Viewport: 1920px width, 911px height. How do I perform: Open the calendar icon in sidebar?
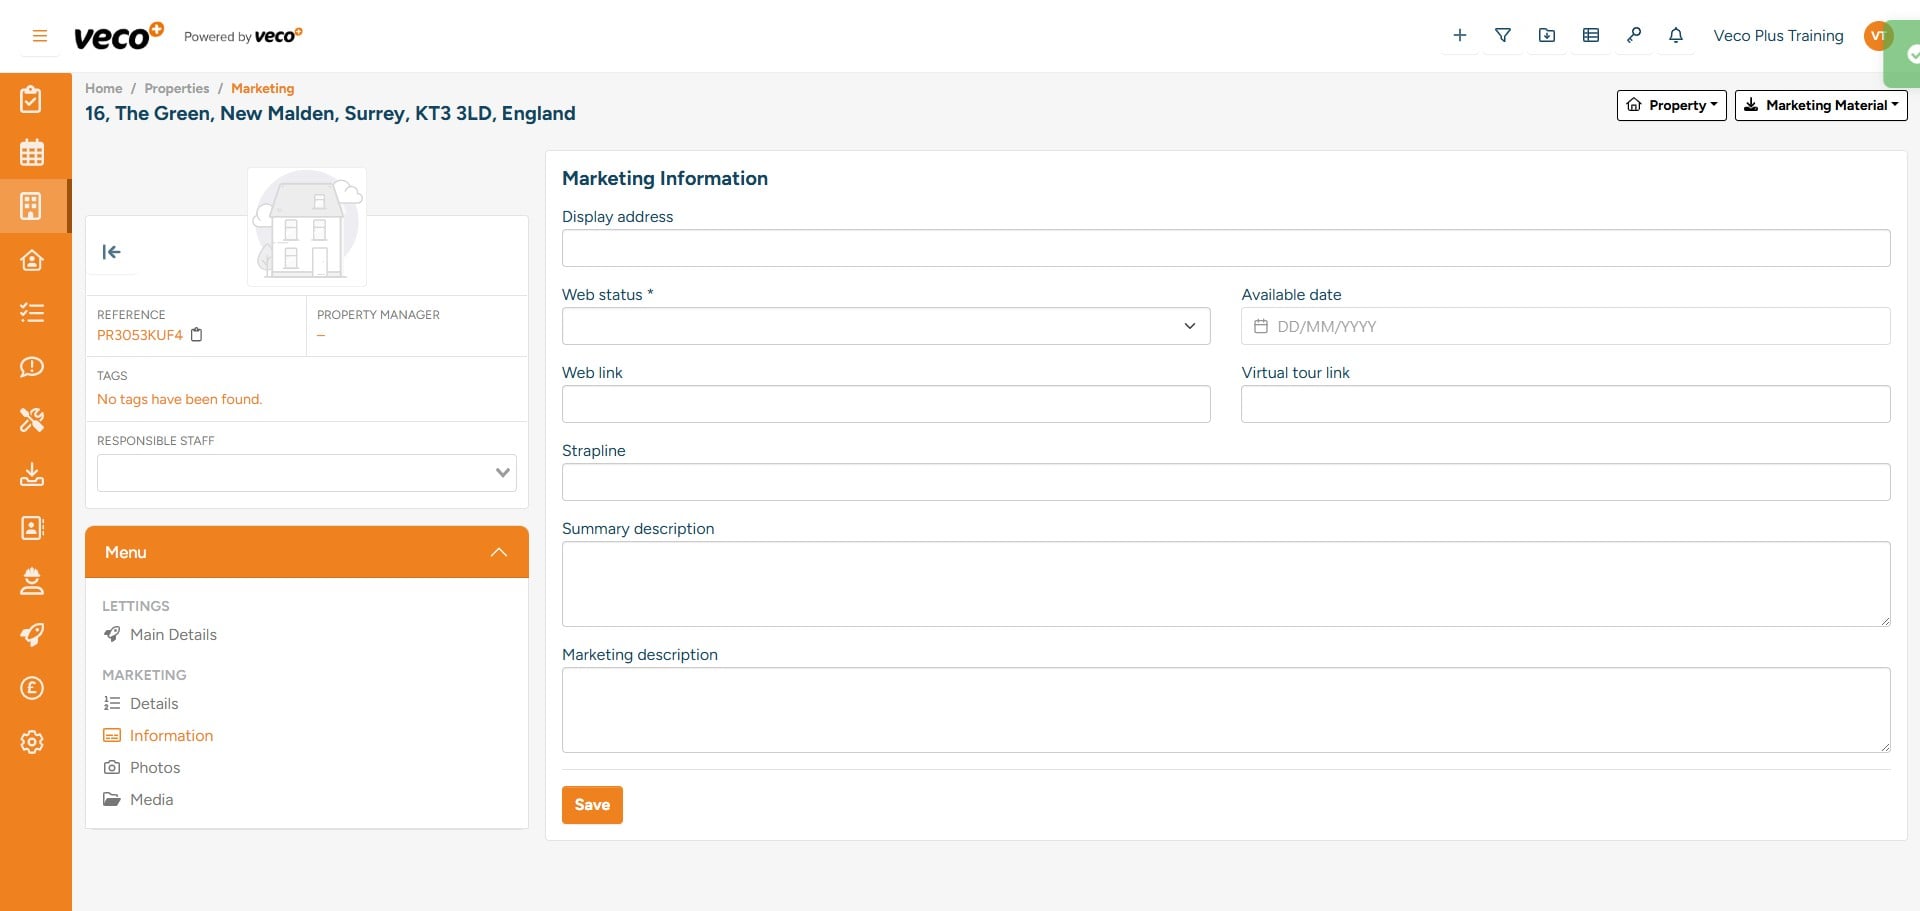tap(32, 153)
